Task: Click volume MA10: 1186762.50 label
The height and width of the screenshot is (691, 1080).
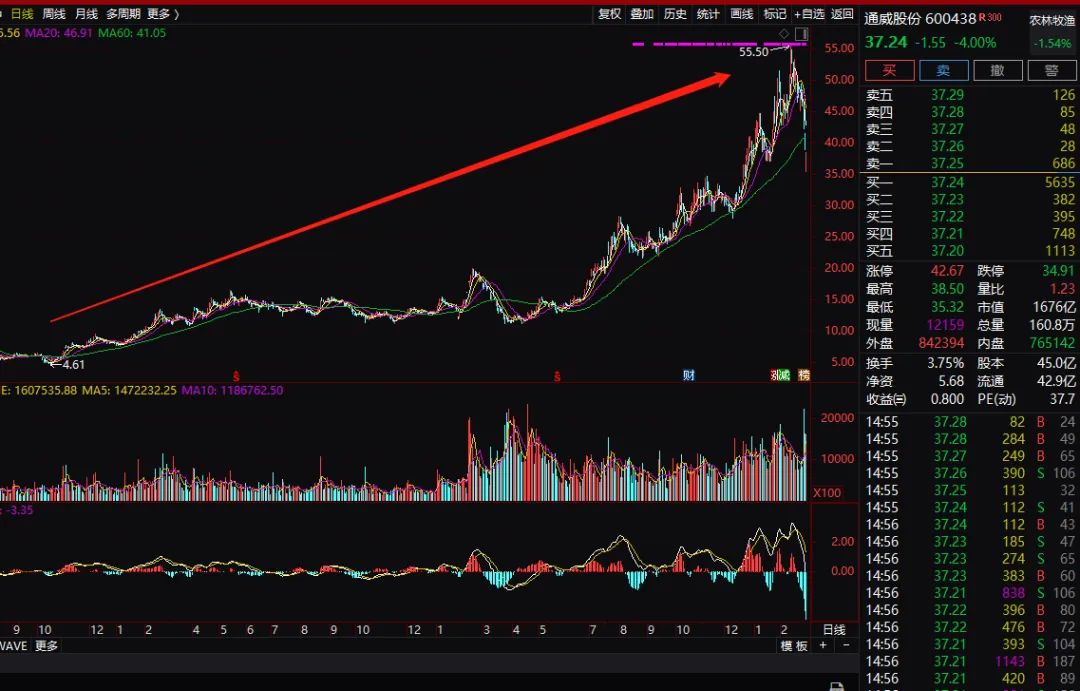Action: (x=232, y=390)
